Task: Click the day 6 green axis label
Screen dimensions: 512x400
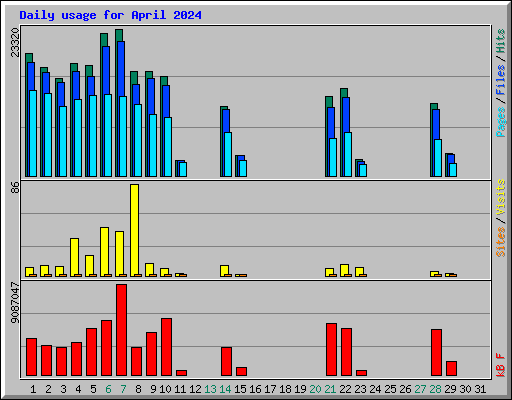Action: pos(108,389)
